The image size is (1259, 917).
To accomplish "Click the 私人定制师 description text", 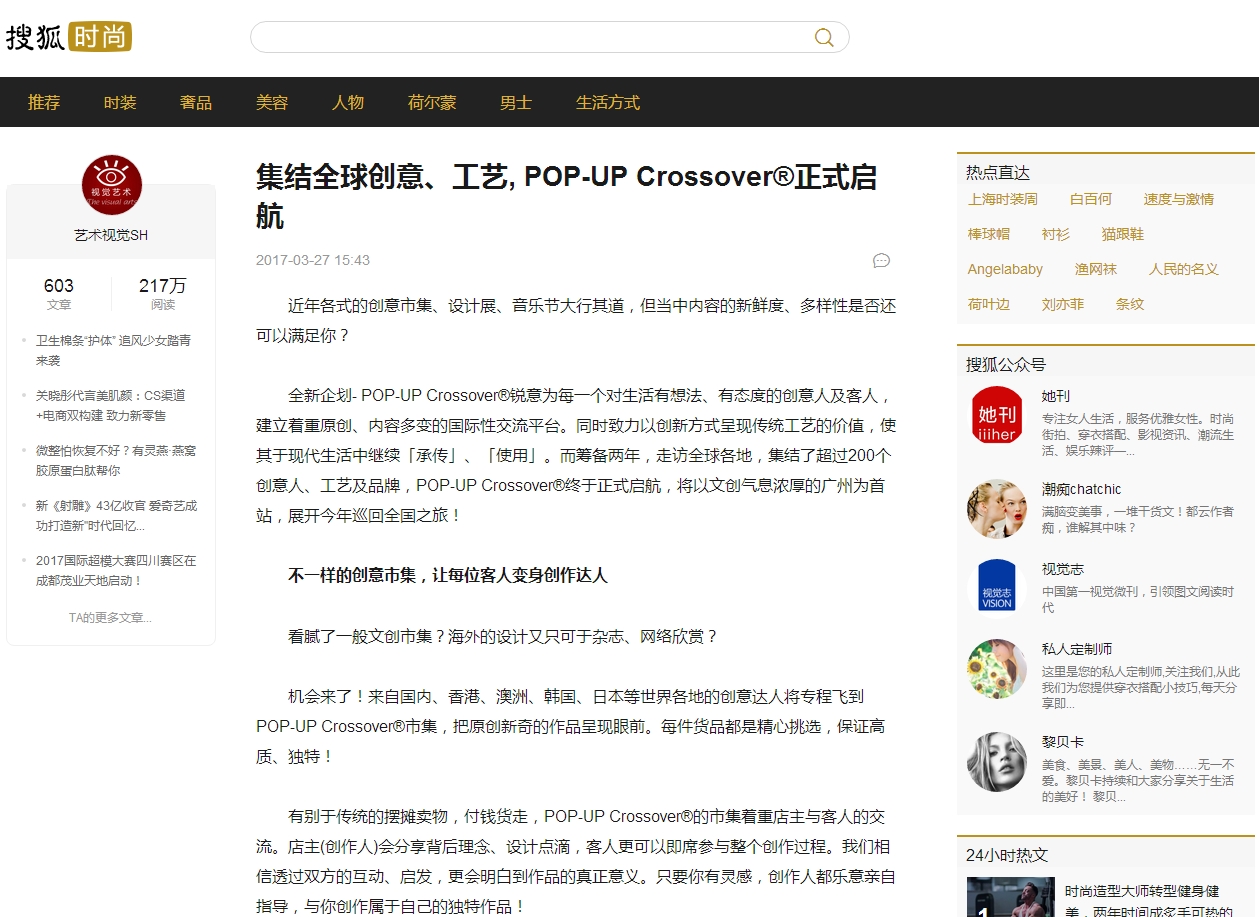I will coord(1141,688).
